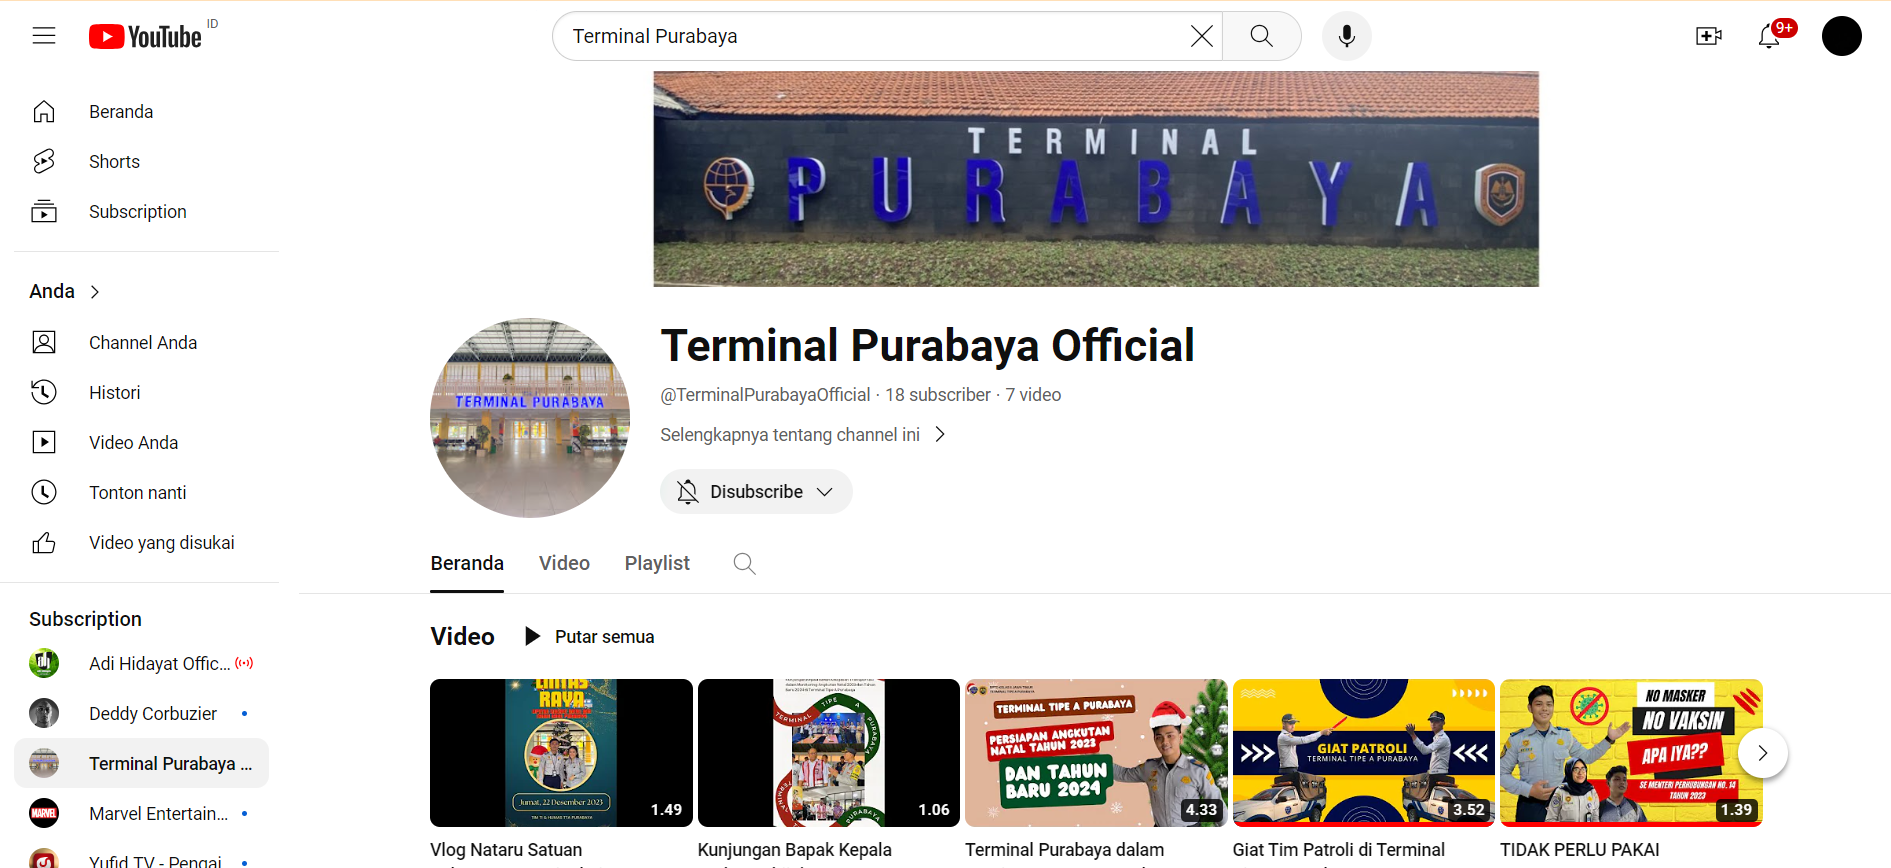Switch to the Video tab
This screenshot has width=1891, height=868.
[x=564, y=564]
